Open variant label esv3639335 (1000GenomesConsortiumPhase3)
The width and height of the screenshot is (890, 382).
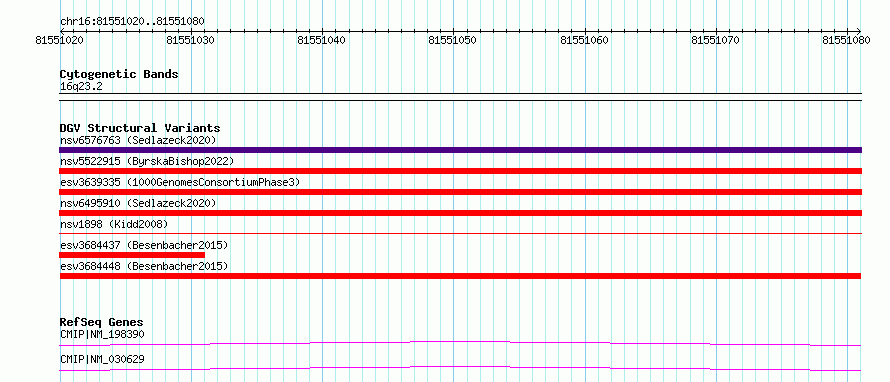[x=180, y=182]
